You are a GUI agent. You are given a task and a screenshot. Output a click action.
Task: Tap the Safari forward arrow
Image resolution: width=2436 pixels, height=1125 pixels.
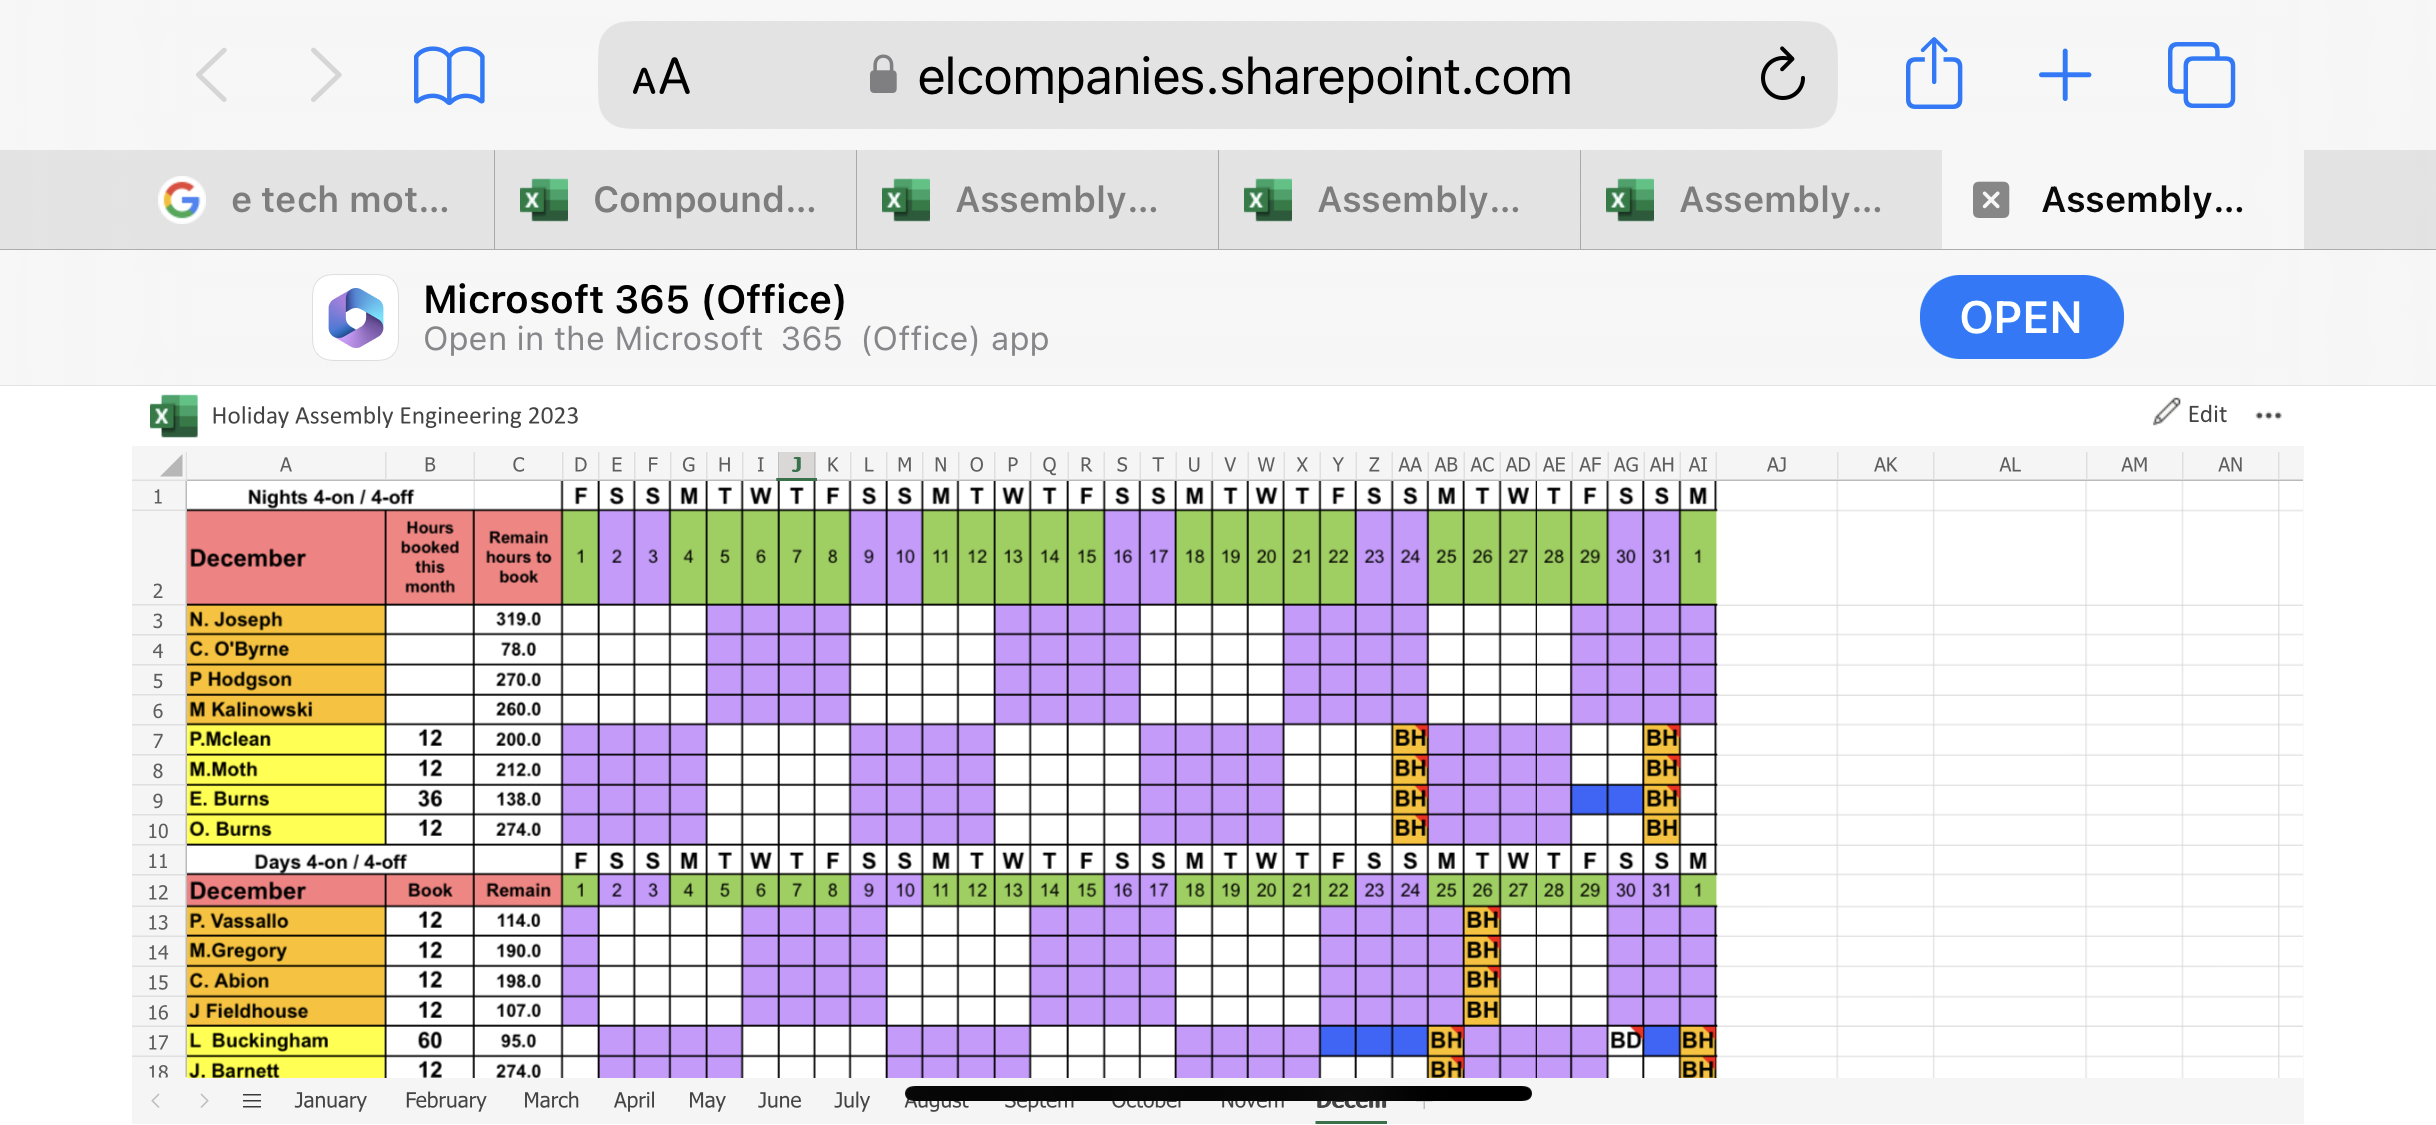[x=325, y=76]
